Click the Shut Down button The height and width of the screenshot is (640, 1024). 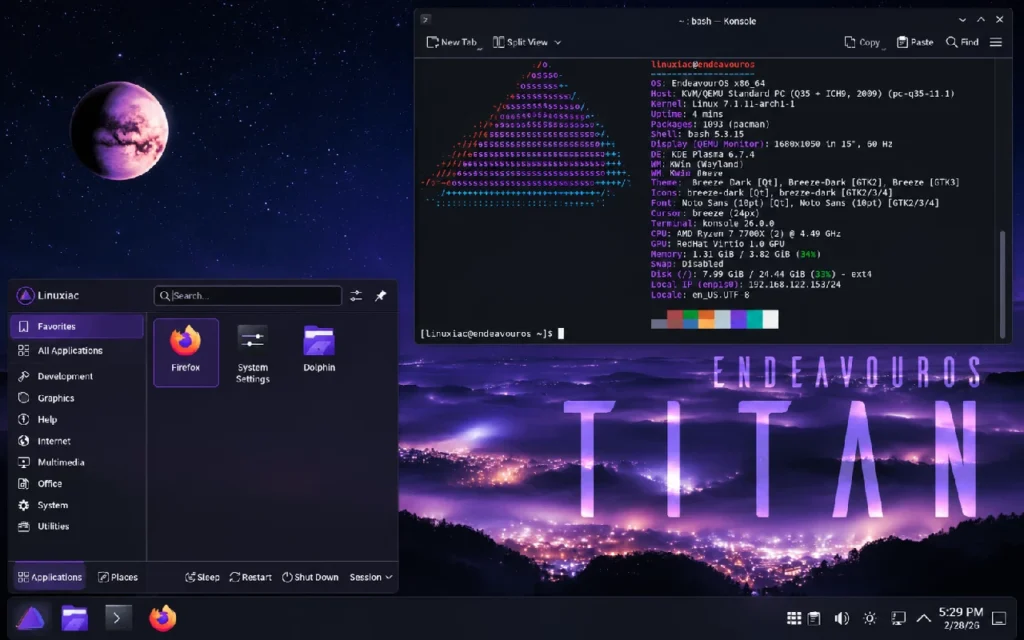[x=310, y=577]
